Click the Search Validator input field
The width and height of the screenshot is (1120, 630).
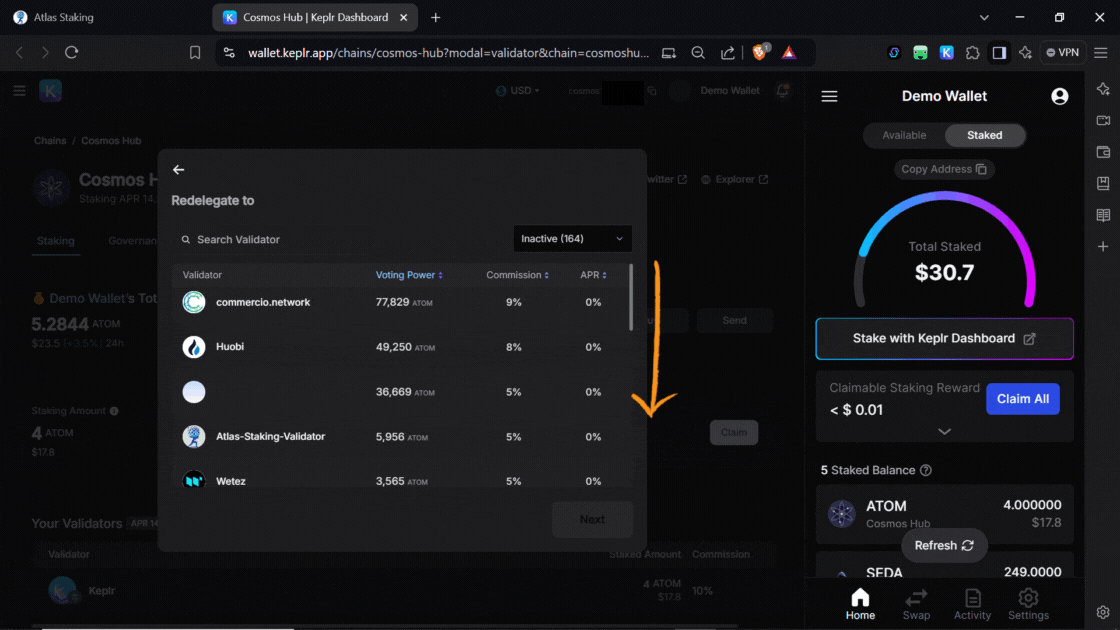pyautogui.click(x=340, y=240)
